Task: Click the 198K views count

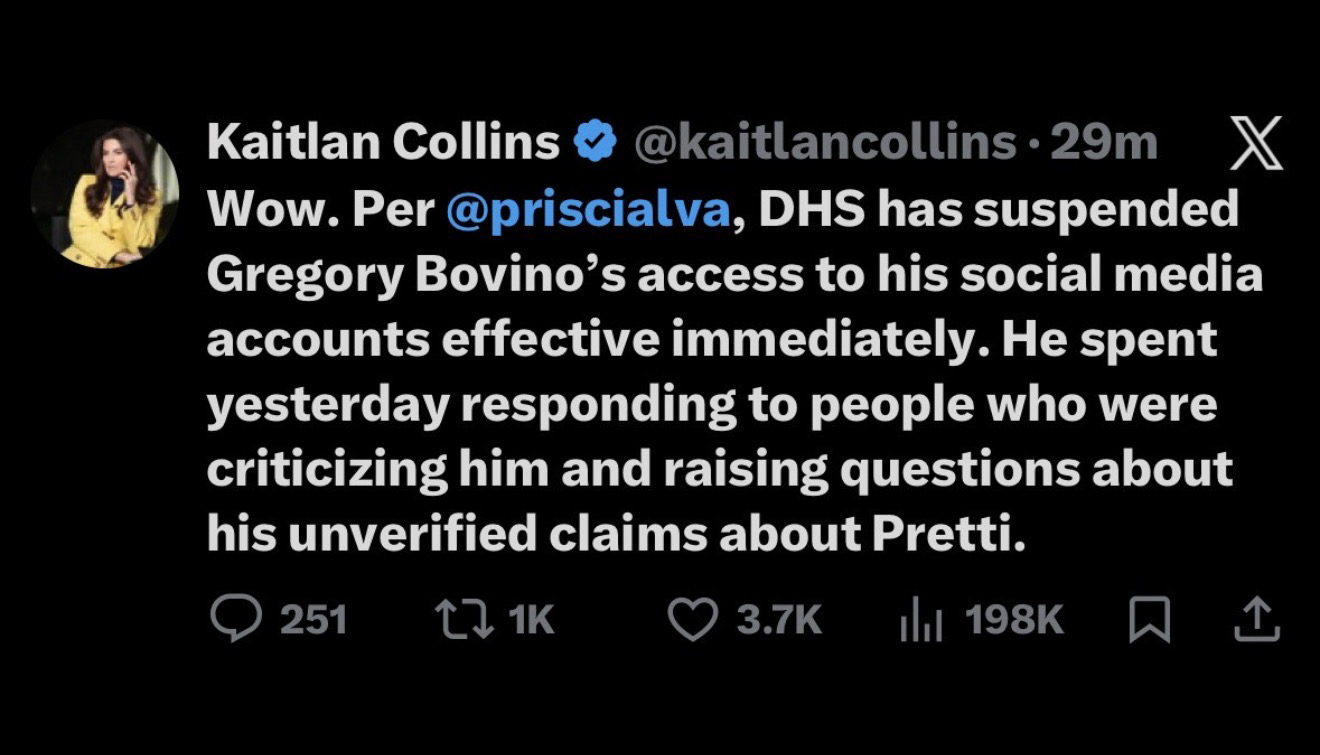Action: point(1014,620)
